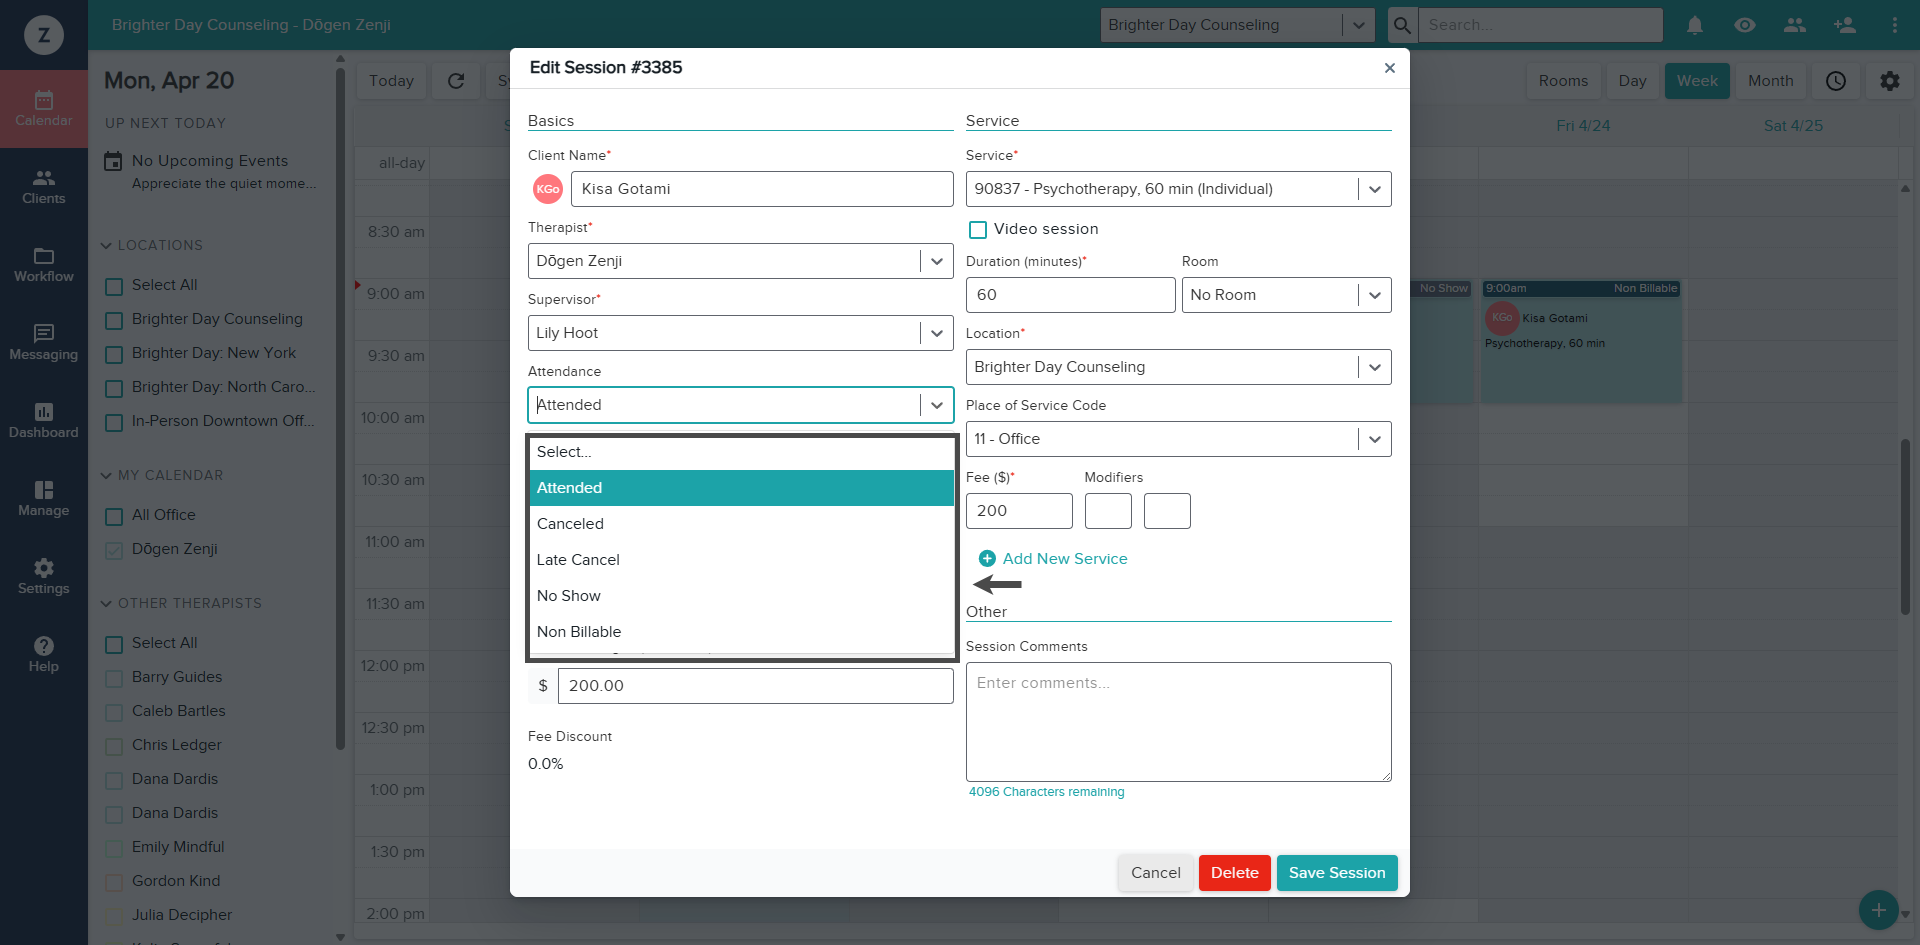
Task: Refresh the calendar view
Action: tap(456, 81)
